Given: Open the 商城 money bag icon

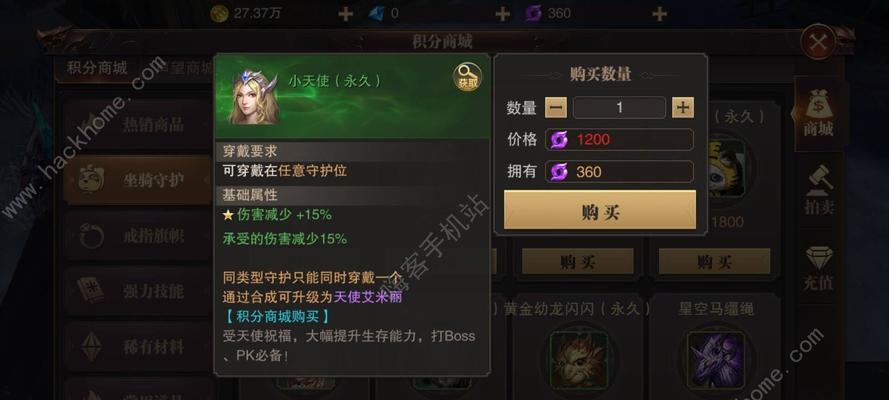Looking at the screenshot, I should (818, 113).
